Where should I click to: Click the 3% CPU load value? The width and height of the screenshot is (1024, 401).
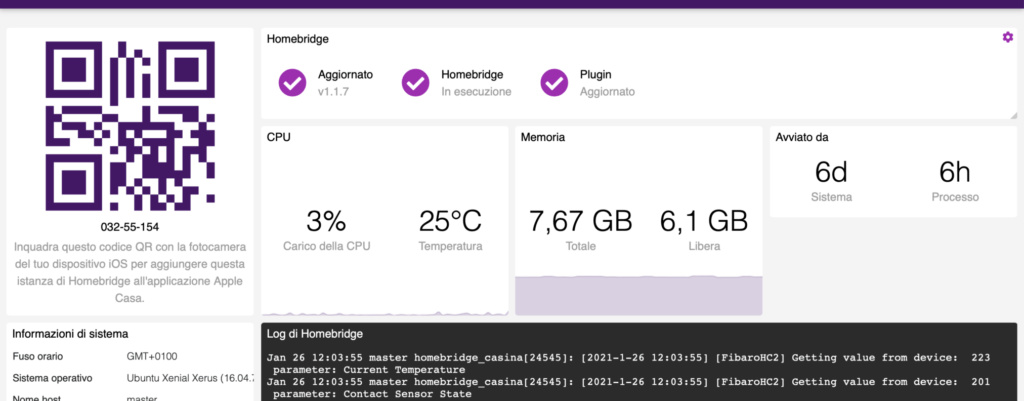click(327, 222)
